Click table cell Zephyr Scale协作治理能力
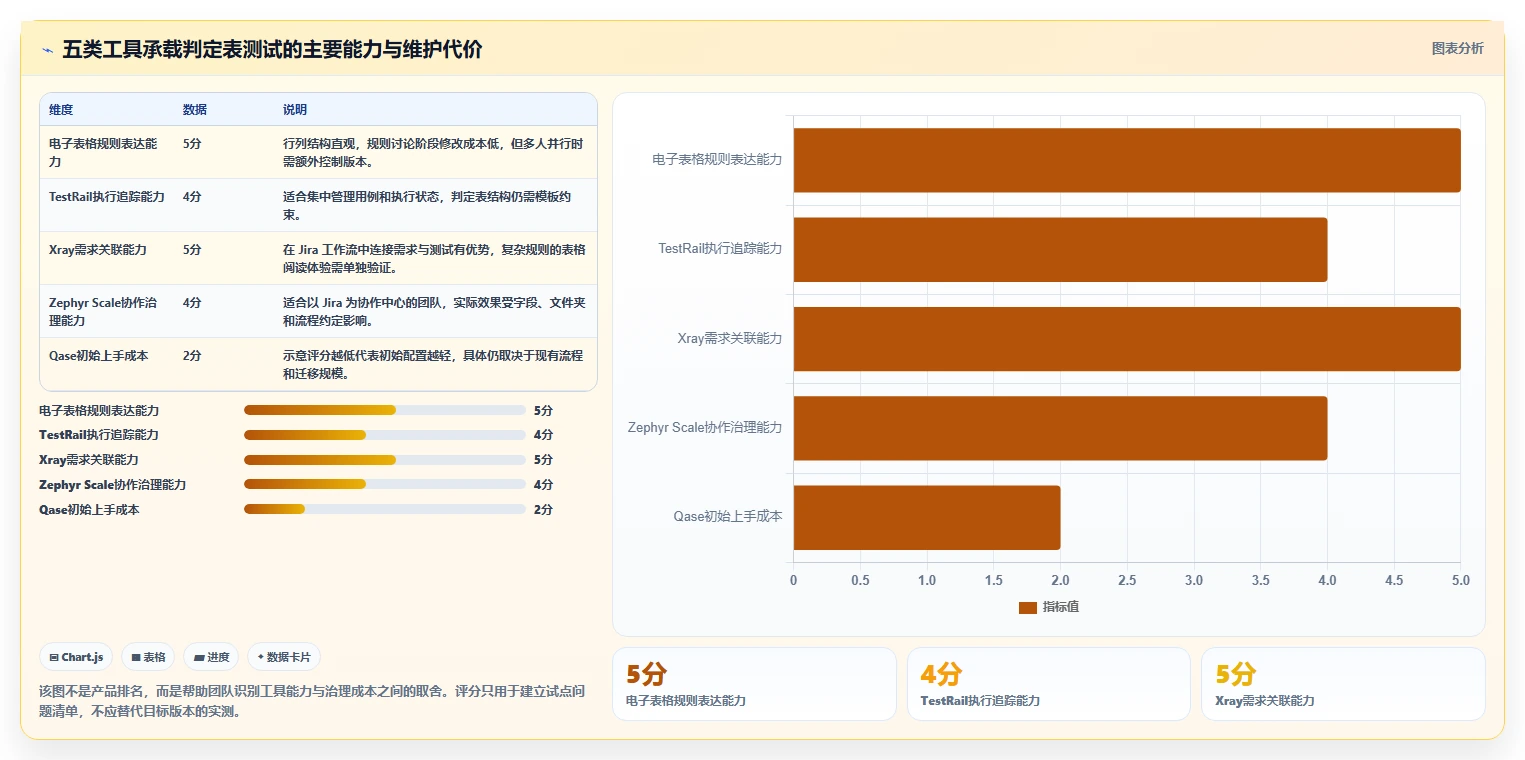This screenshot has height=760, width=1525. tap(104, 311)
